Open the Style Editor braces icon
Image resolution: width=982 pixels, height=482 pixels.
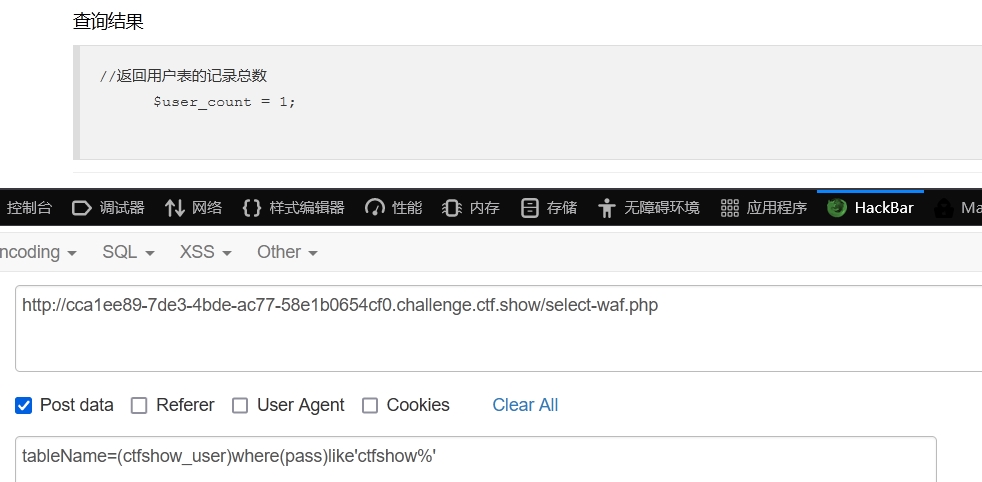coord(252,208)
